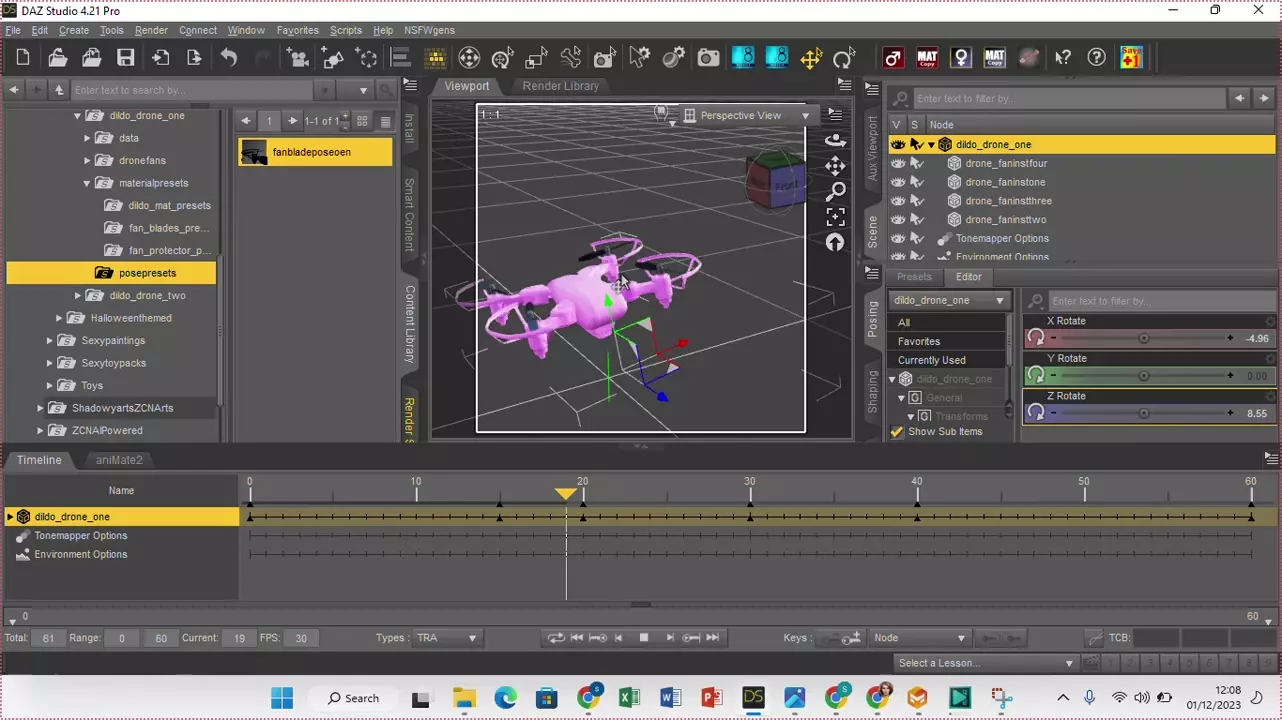1282x720 pixels.
Task: Click the Save +1 incremental icon
Action: (1131, 58)
